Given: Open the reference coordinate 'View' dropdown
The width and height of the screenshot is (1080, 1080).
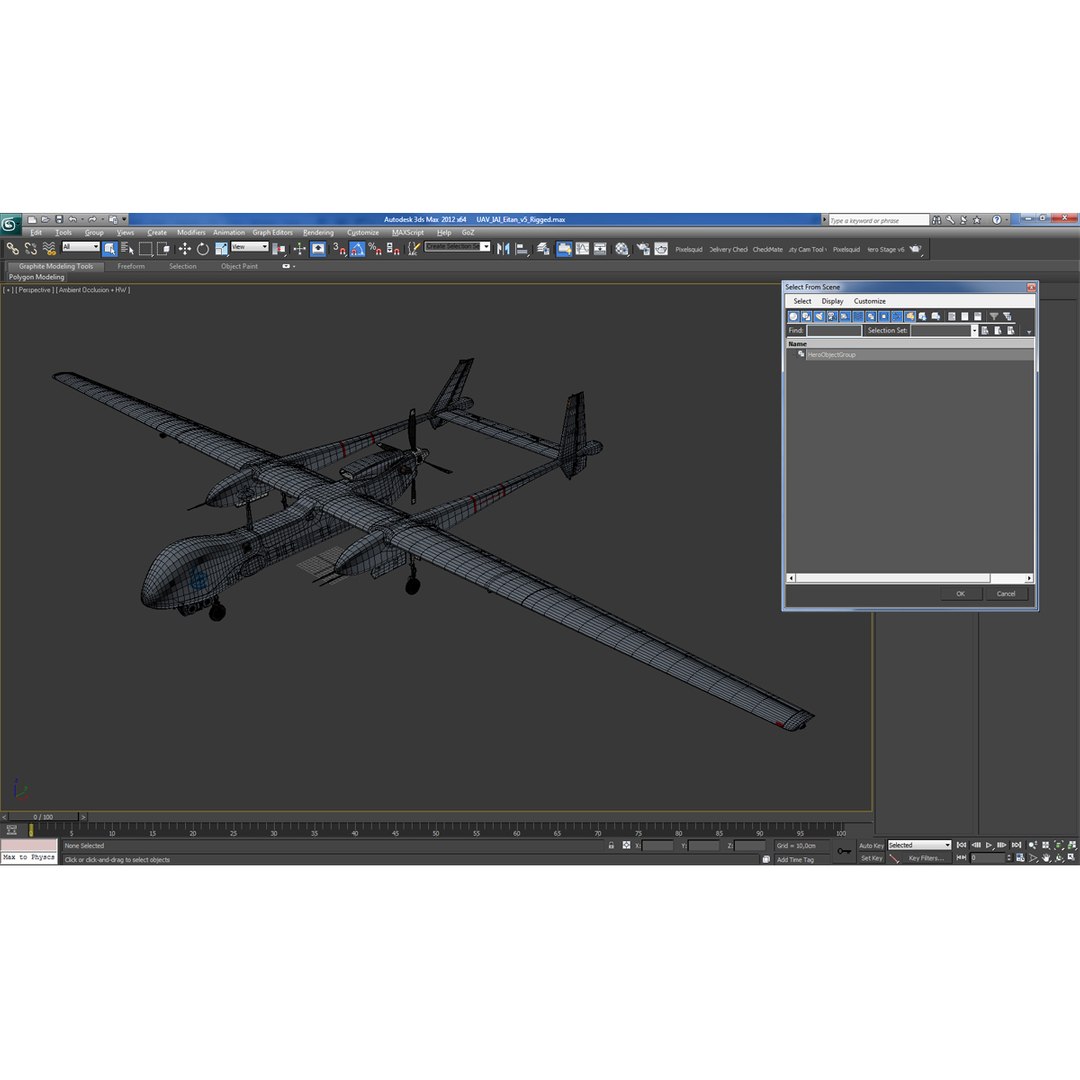Looking at the screenshot, I should coord(249,247).
